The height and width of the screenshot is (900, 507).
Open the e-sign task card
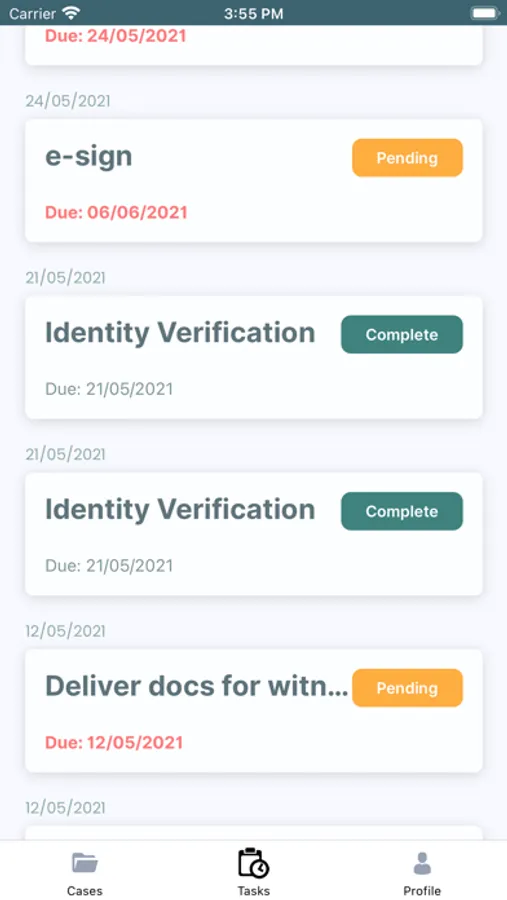coord(254,180)
